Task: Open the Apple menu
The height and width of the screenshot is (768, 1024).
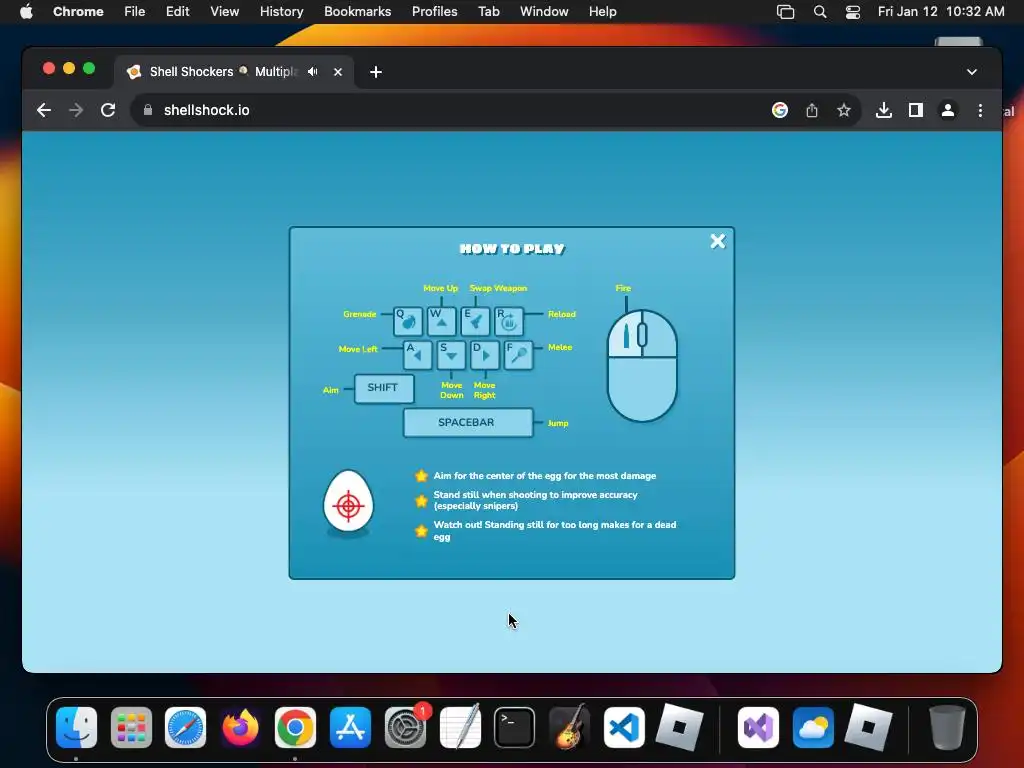Action: pos(26,12)
